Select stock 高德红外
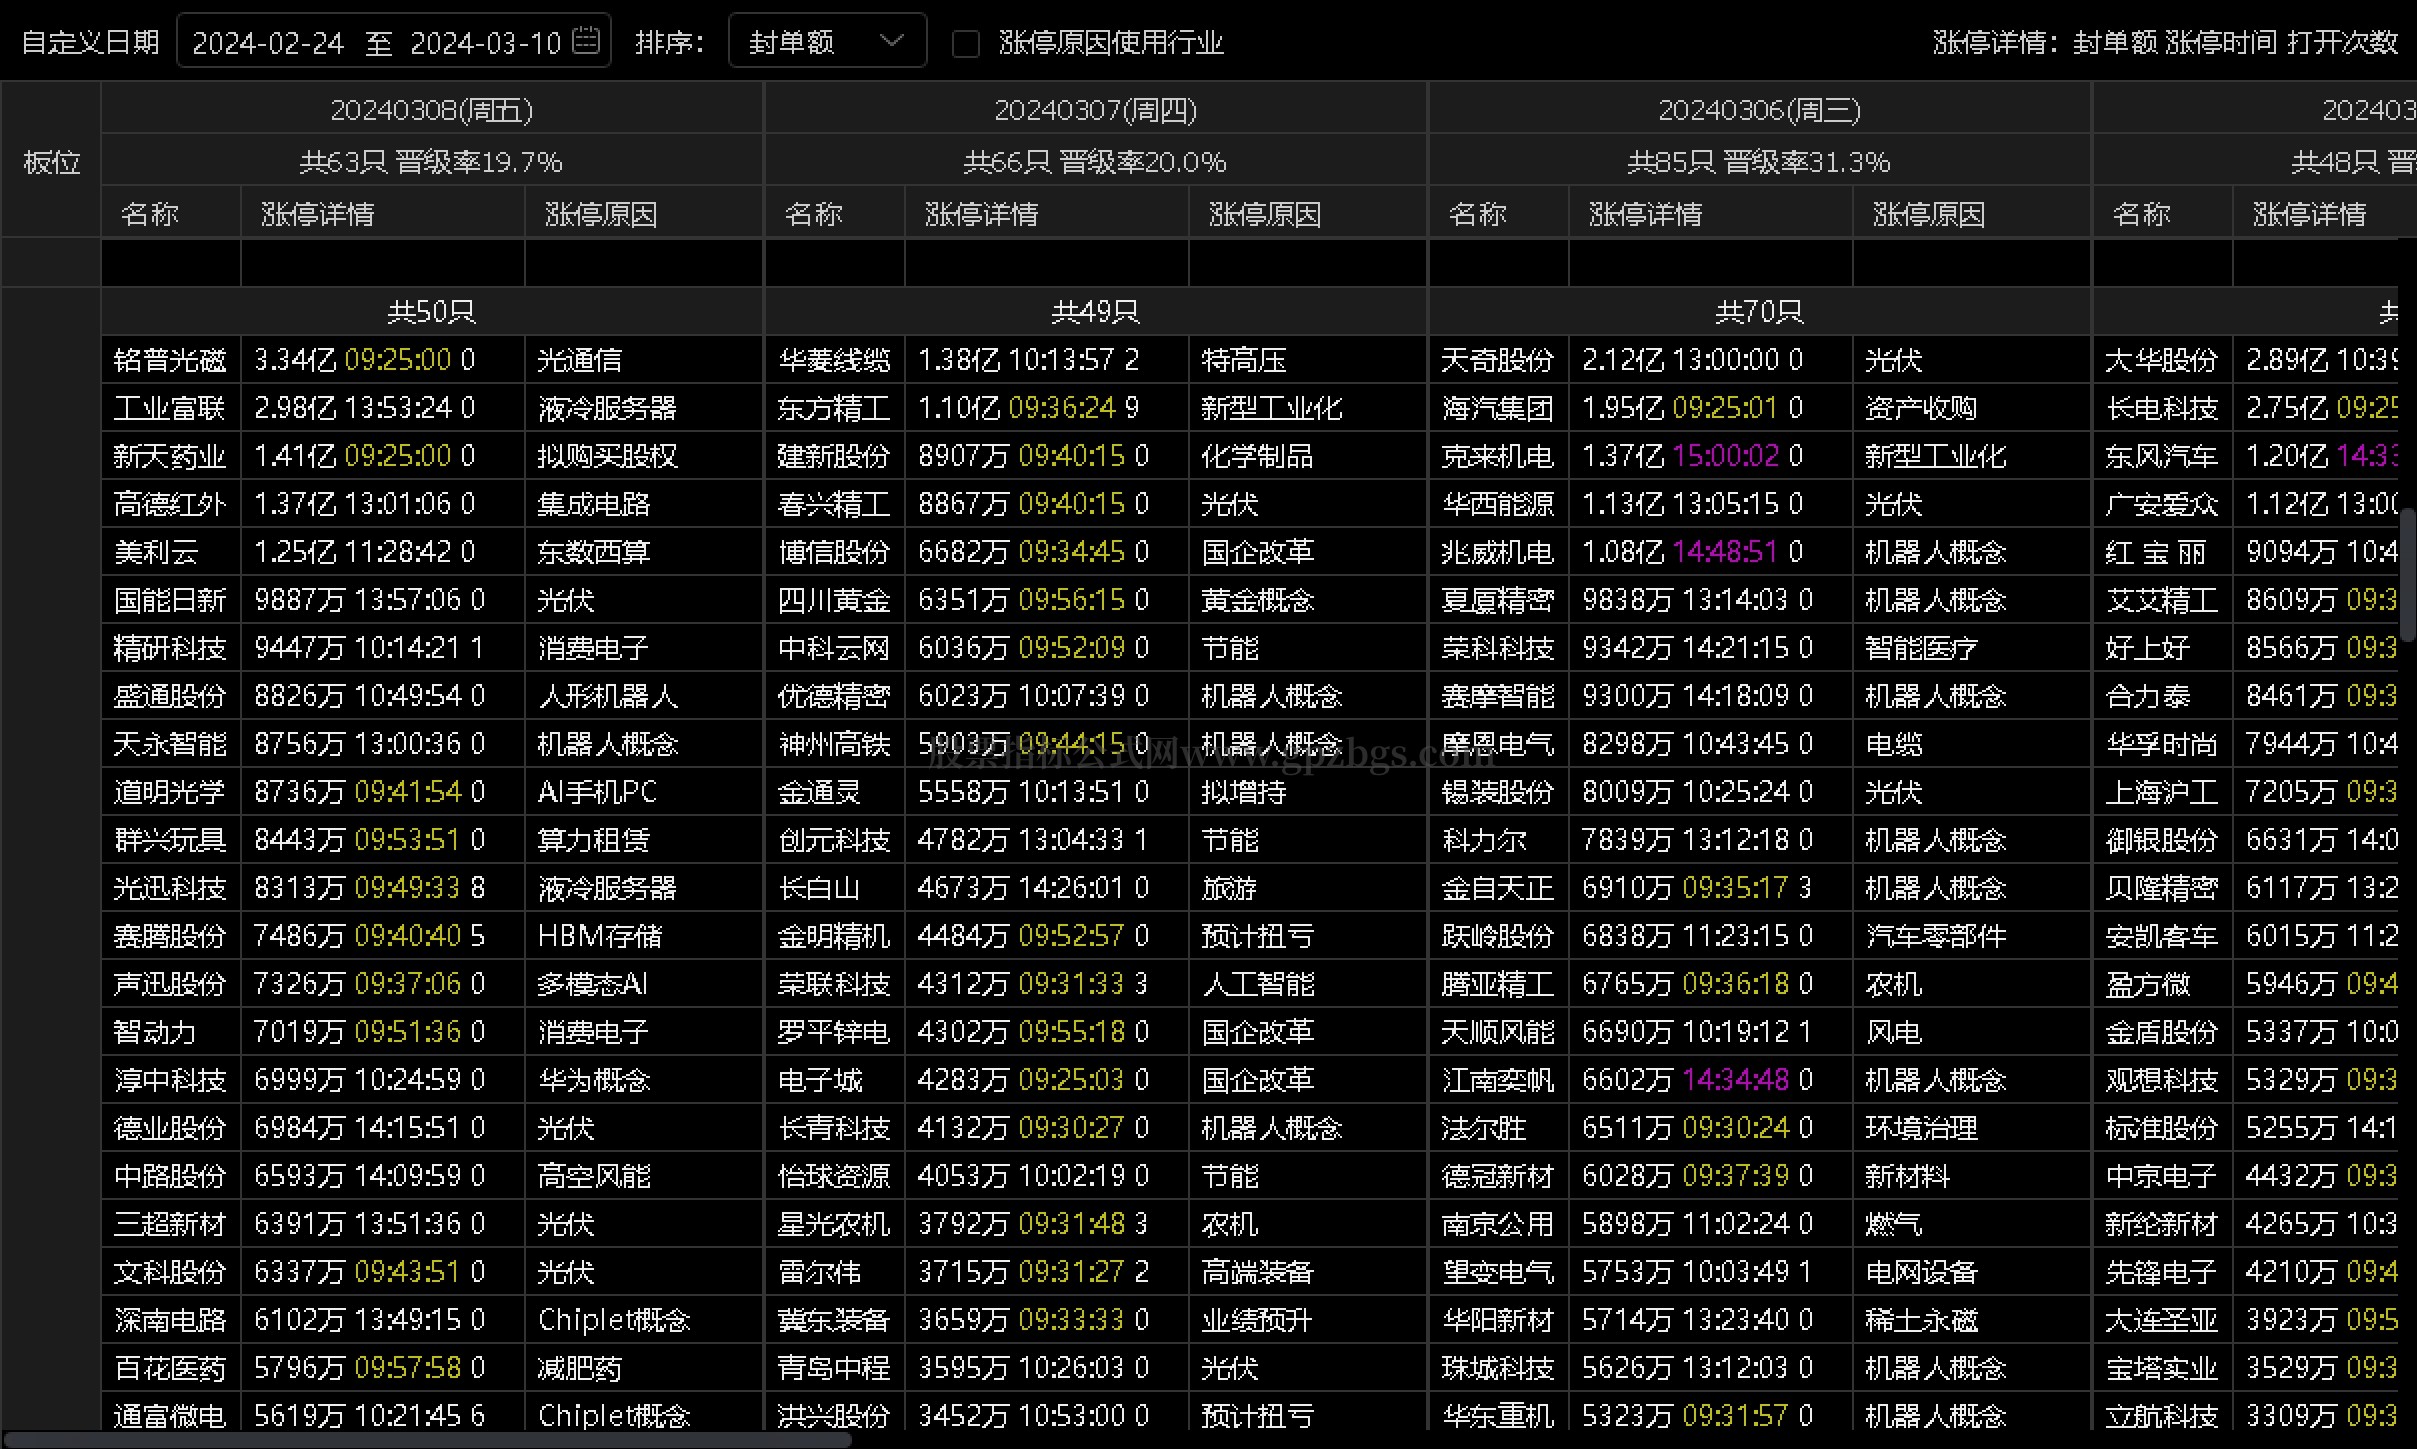 click(170, 503)
